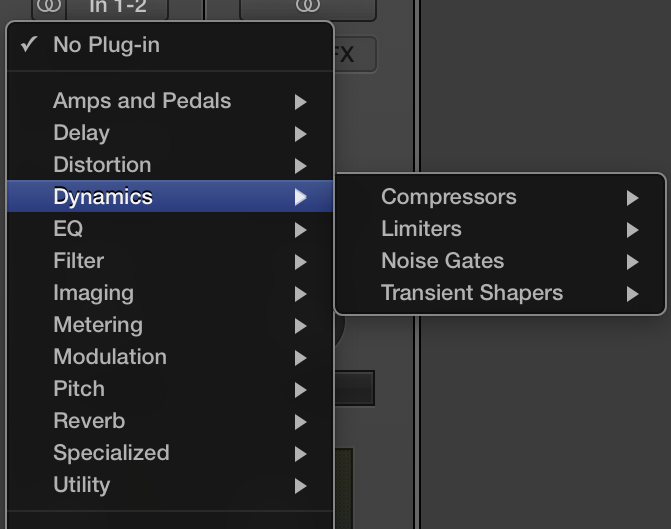Open the EQ plug-in submenu
The height and width of the screenshot is (529, 671).
68,229
